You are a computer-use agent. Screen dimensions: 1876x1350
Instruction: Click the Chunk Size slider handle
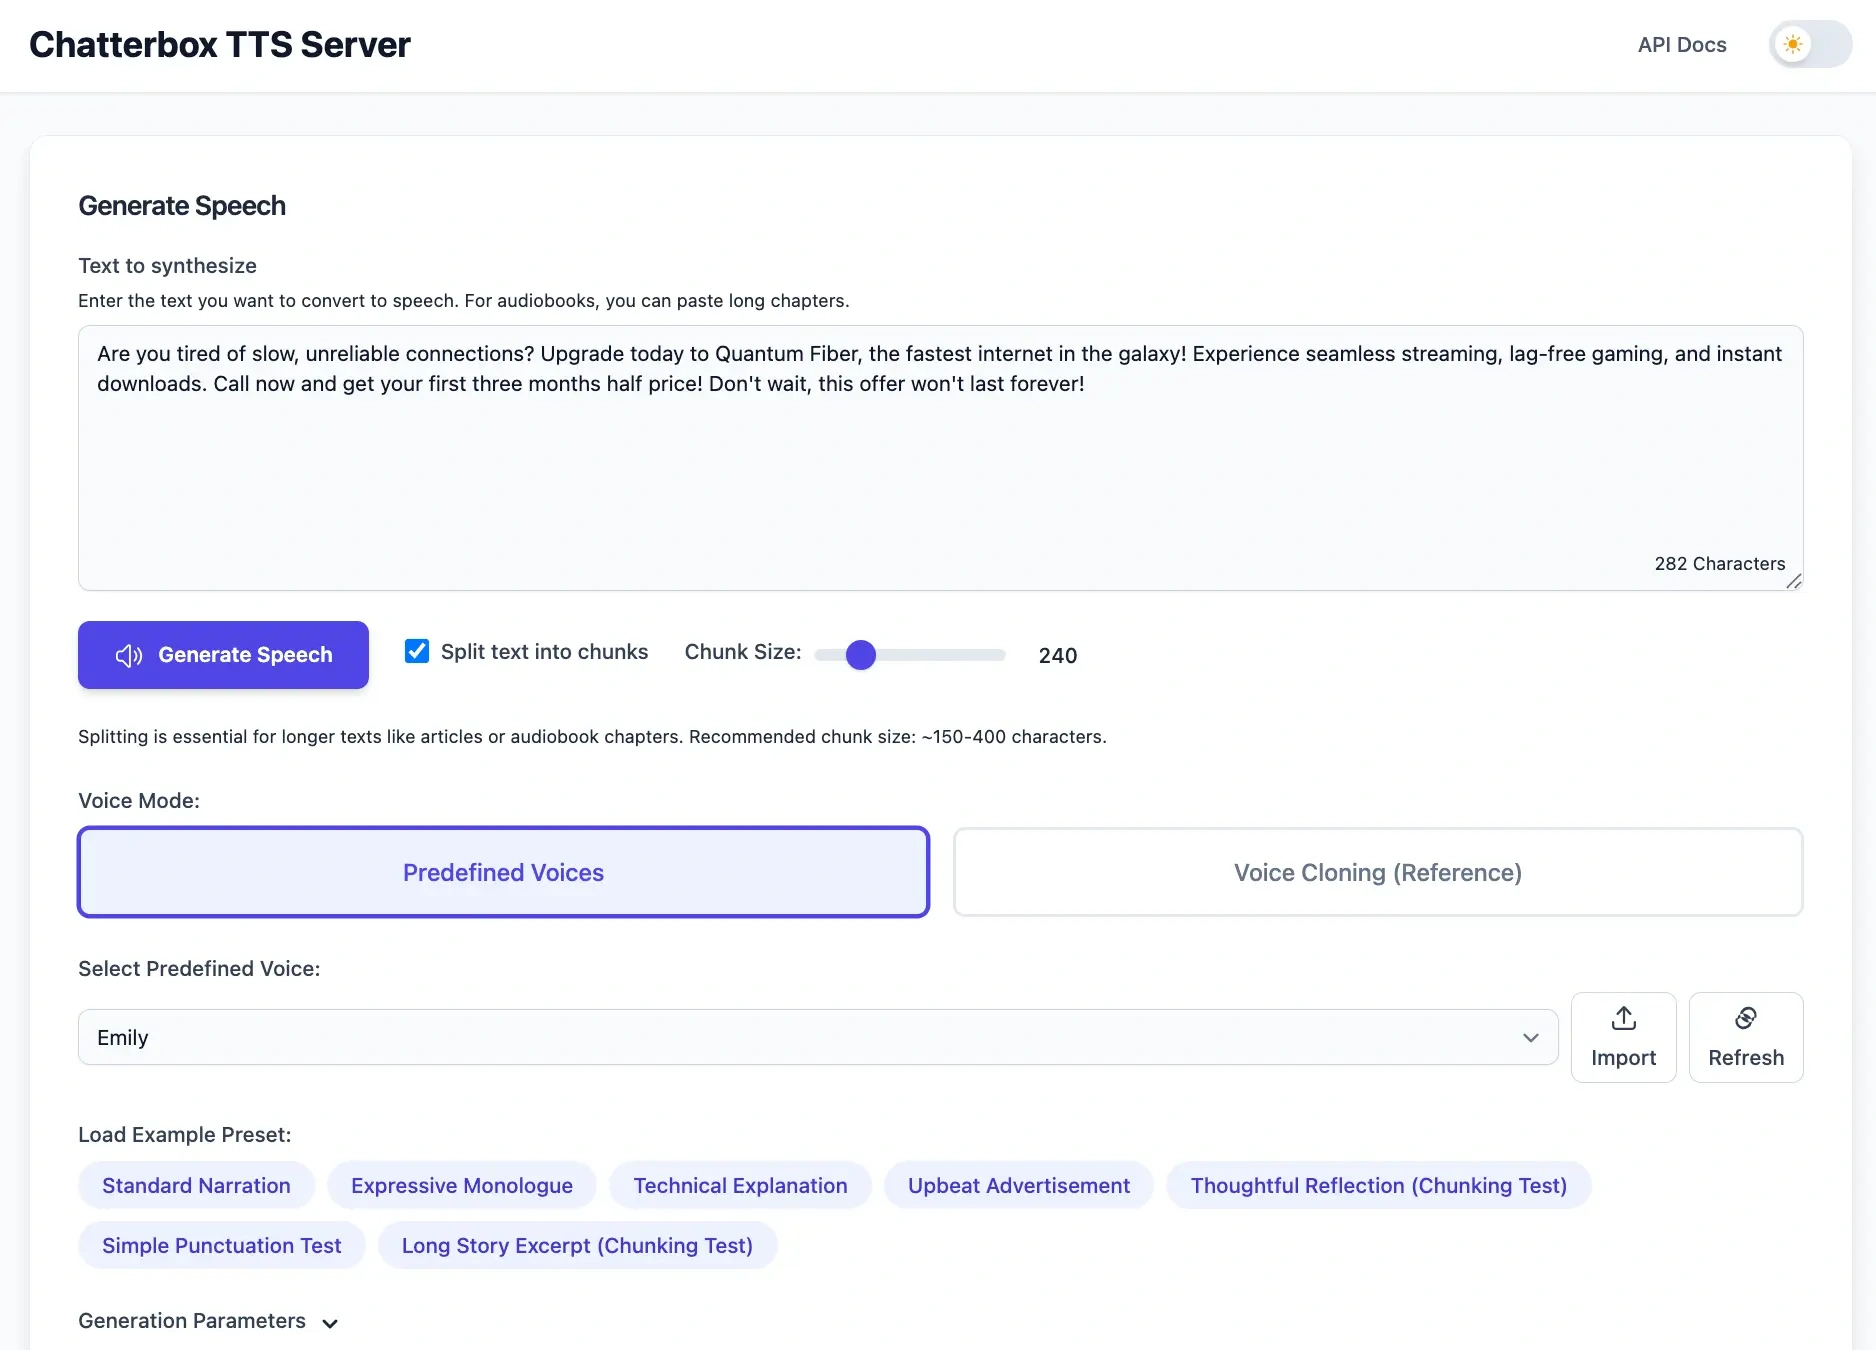[860, 655]
